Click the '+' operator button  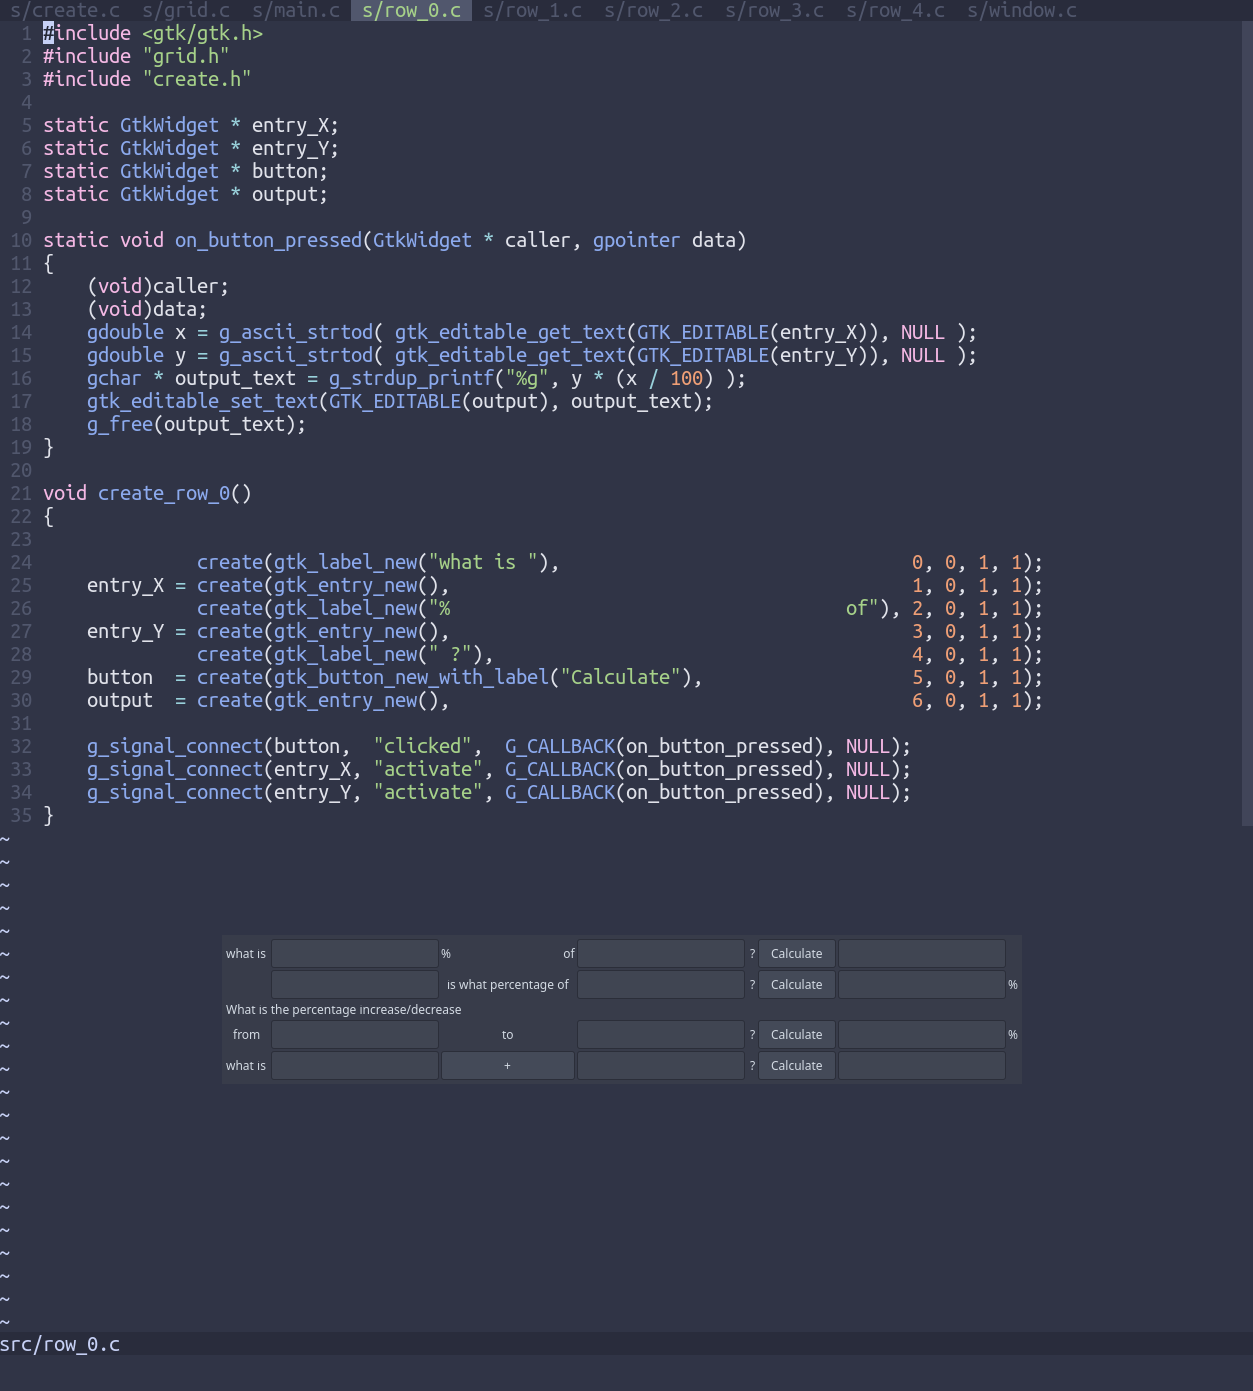pyautogui.click(x=508, y=1066)
